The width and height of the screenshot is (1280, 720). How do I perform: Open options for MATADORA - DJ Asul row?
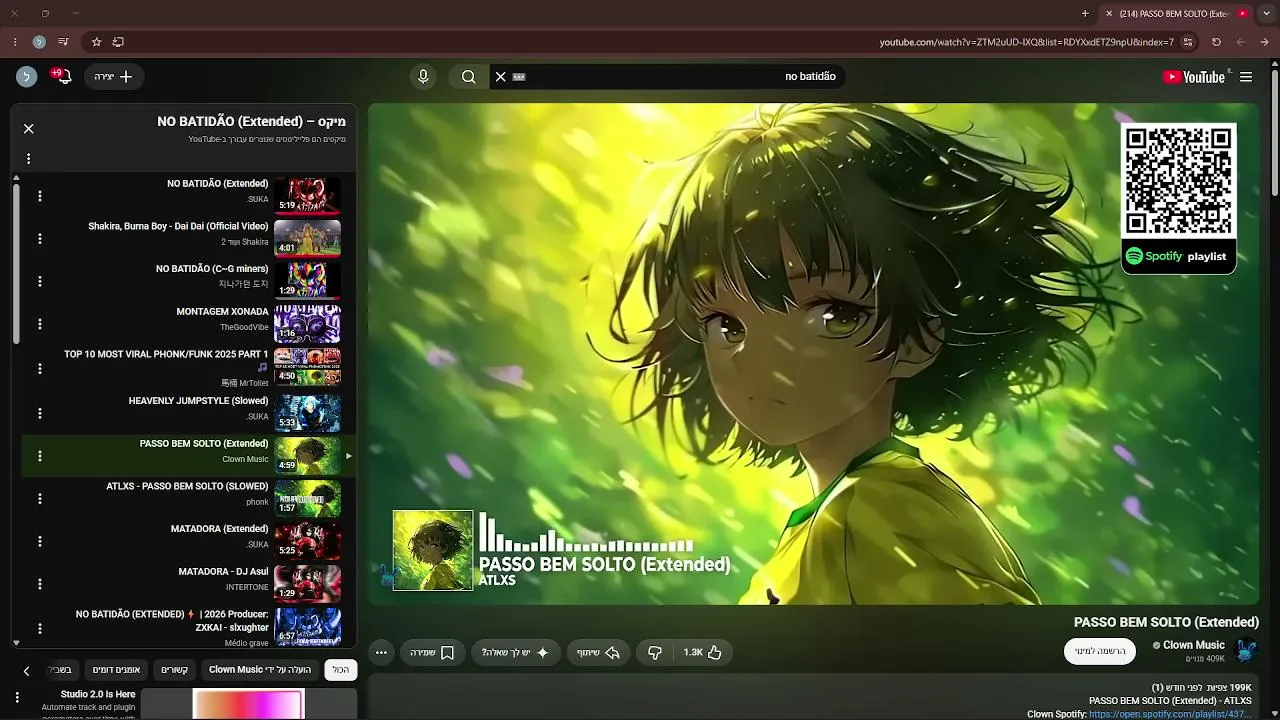40,584
